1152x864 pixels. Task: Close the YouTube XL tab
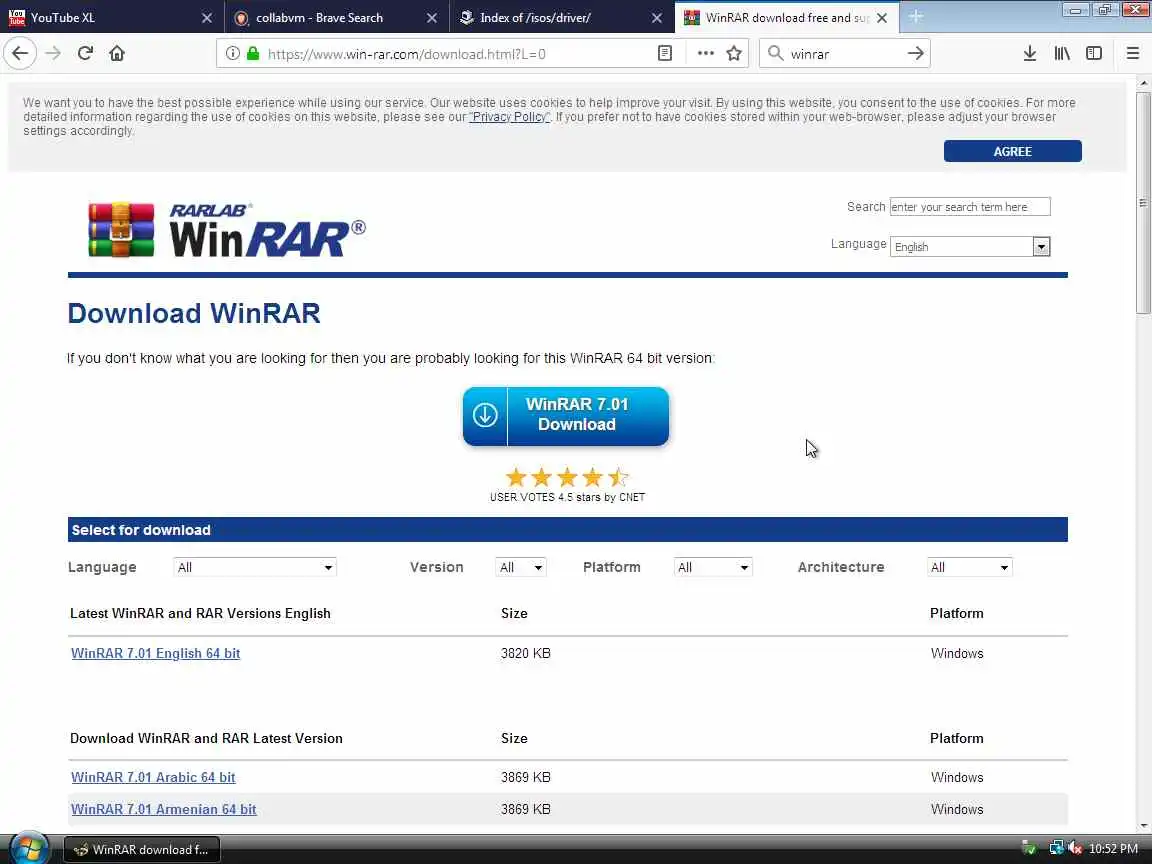click(207, 18)
